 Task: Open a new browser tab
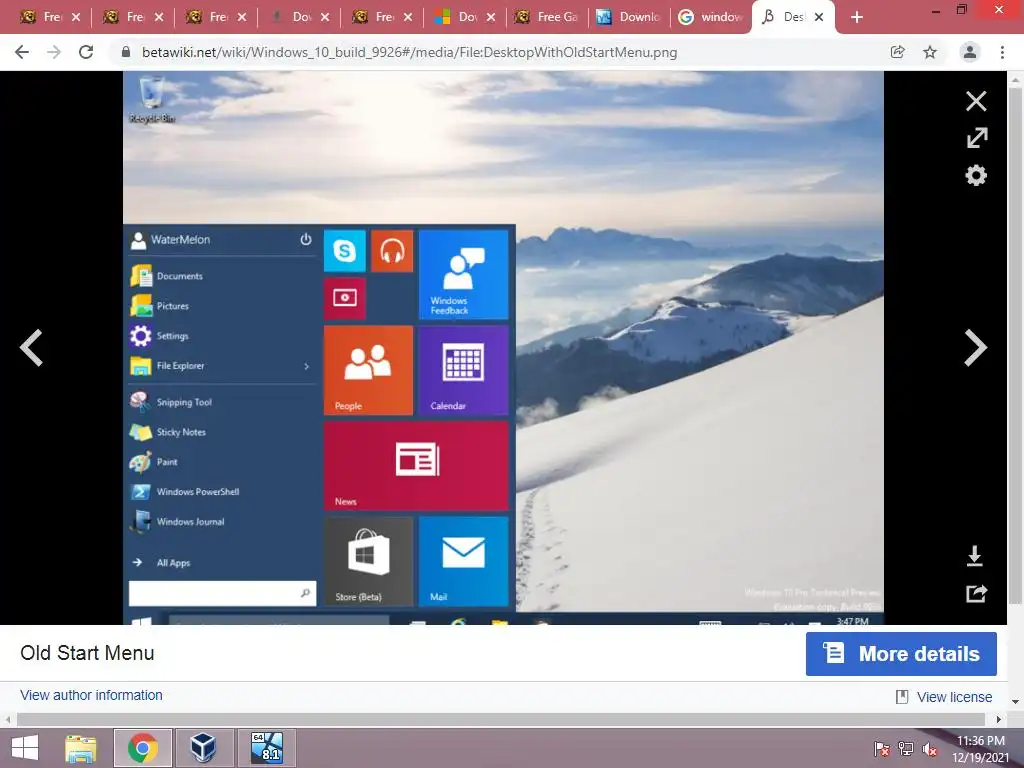click(857, 17)
